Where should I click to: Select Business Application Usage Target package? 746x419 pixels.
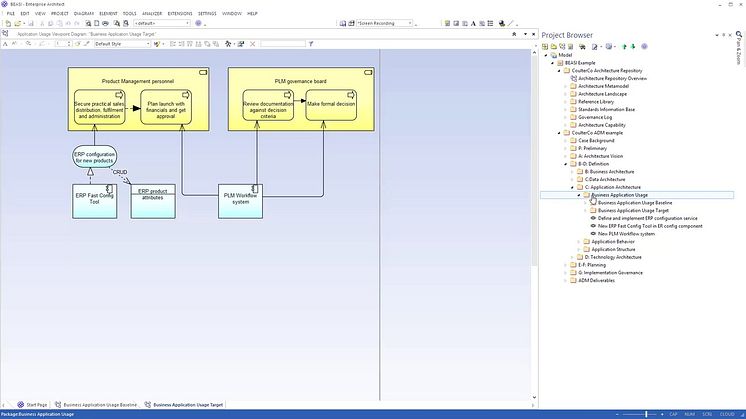coord(633,211)
